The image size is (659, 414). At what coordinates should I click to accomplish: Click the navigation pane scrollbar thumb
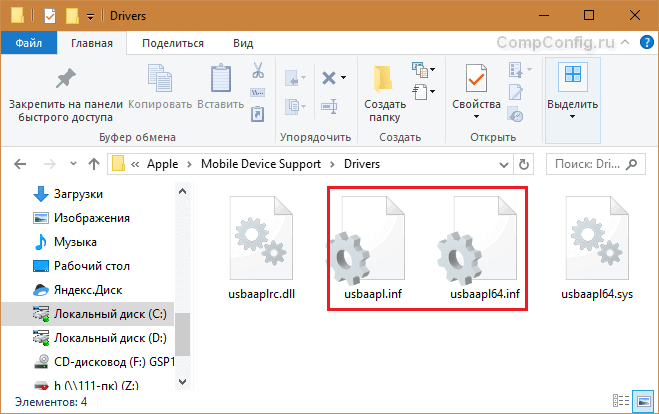click(182, 334)
